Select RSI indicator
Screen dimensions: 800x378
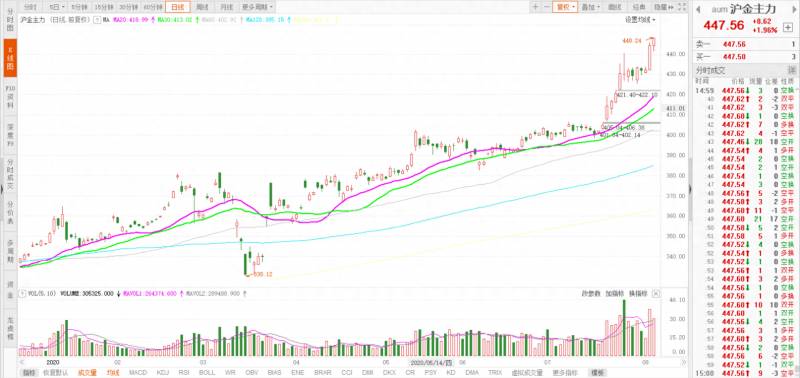coord(184,373)
